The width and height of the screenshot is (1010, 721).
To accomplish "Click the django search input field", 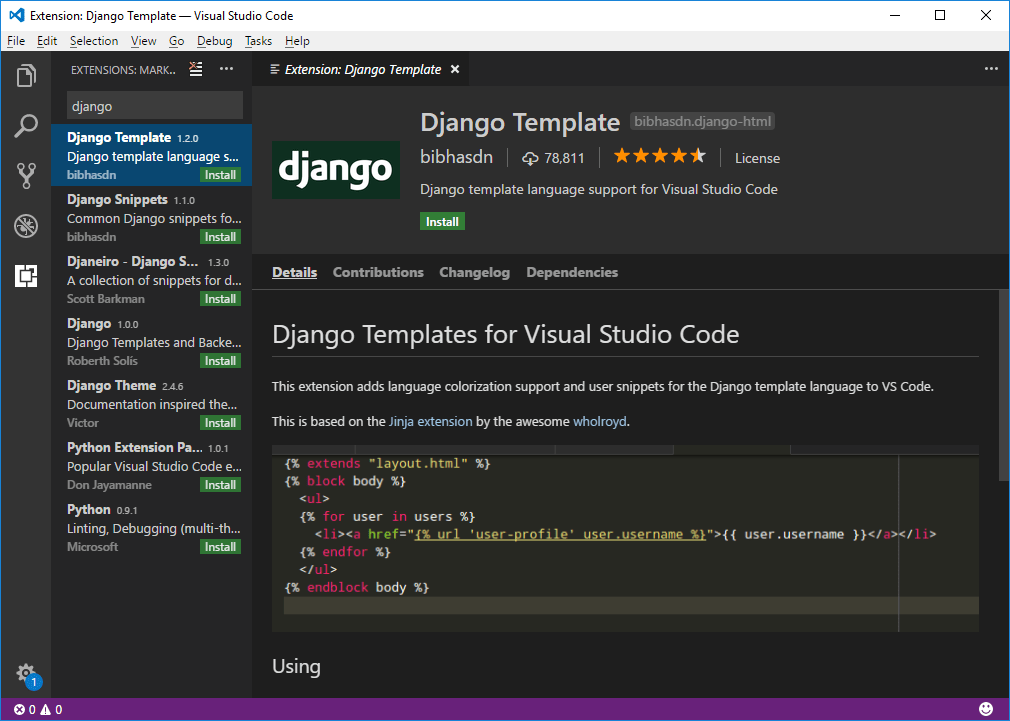I will pyautogui.click(x=155, y=106).
